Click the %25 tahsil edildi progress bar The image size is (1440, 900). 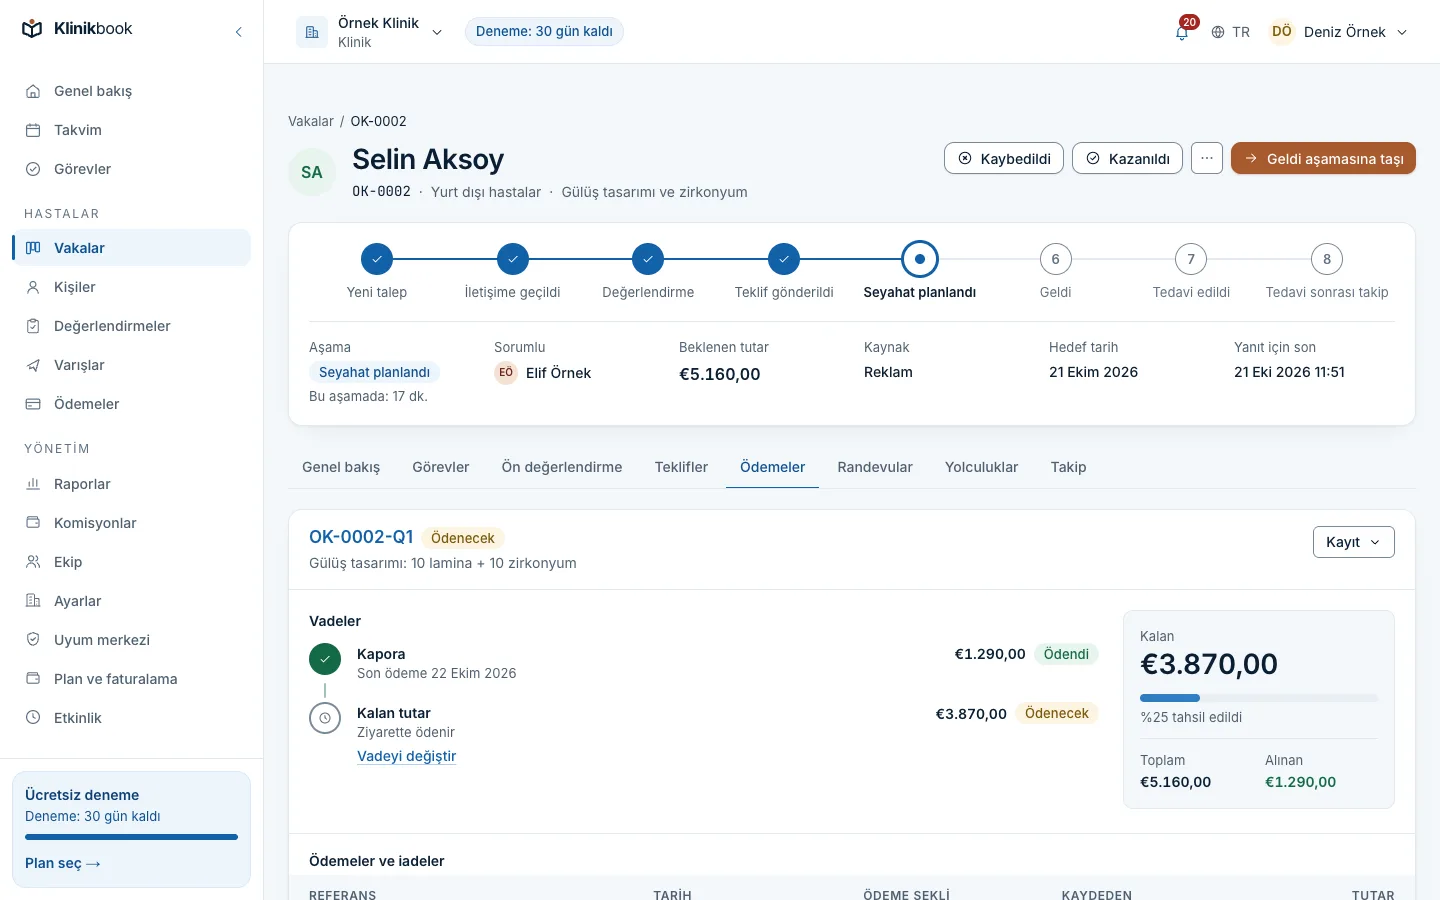point(1259,698)
